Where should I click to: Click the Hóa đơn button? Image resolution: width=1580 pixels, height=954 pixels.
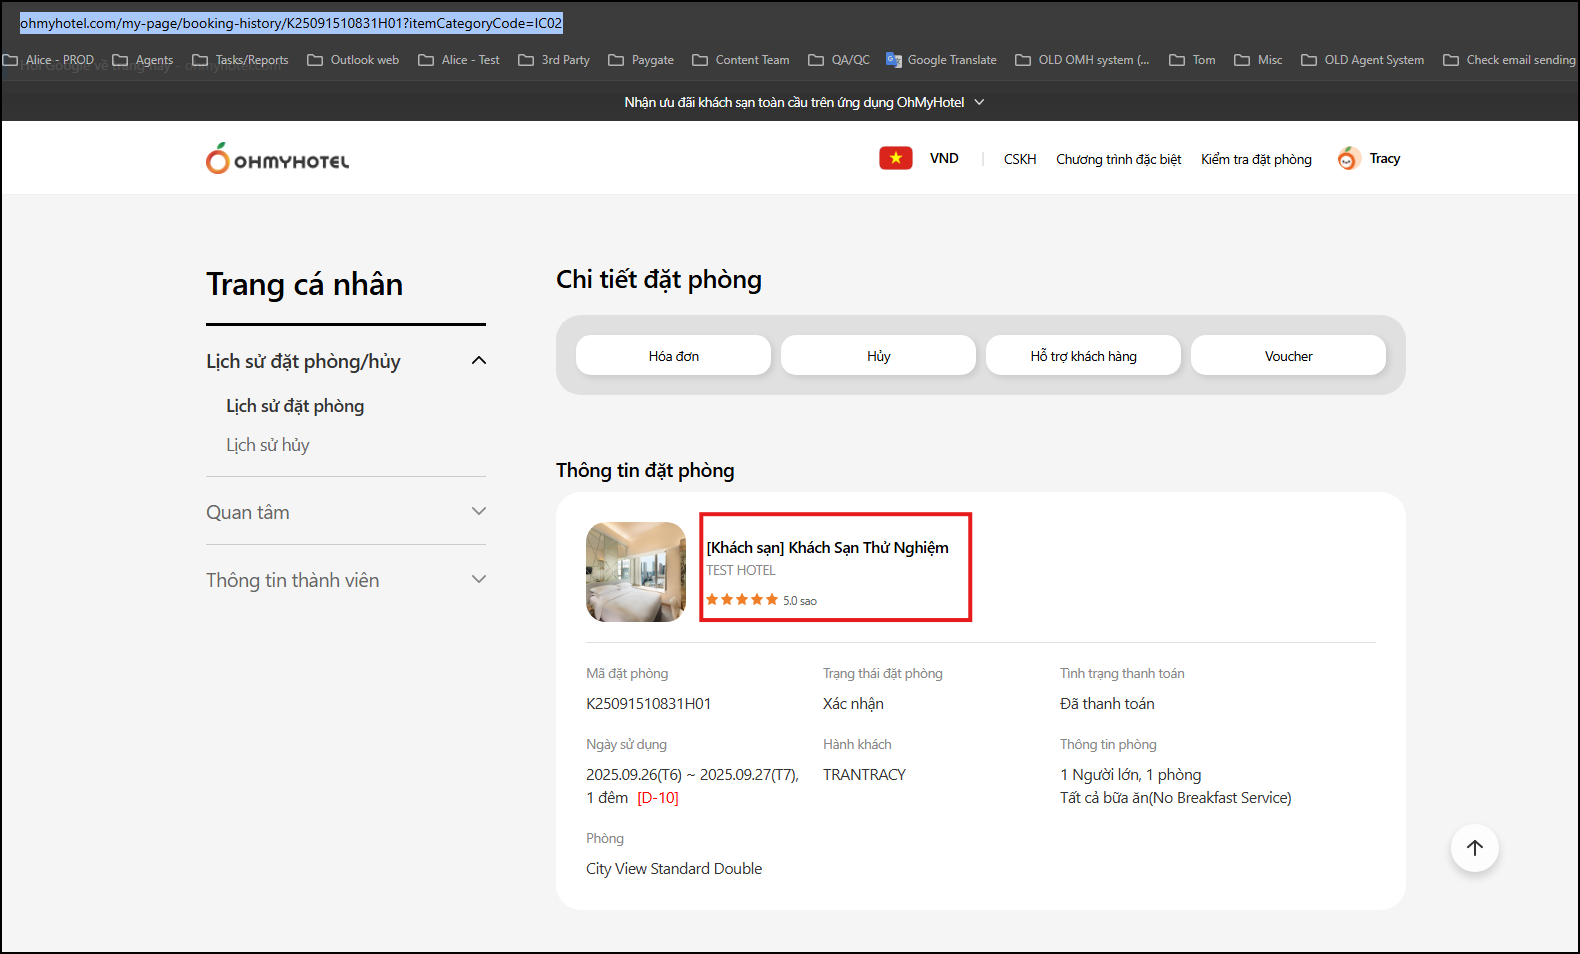[x=673, y=356]
